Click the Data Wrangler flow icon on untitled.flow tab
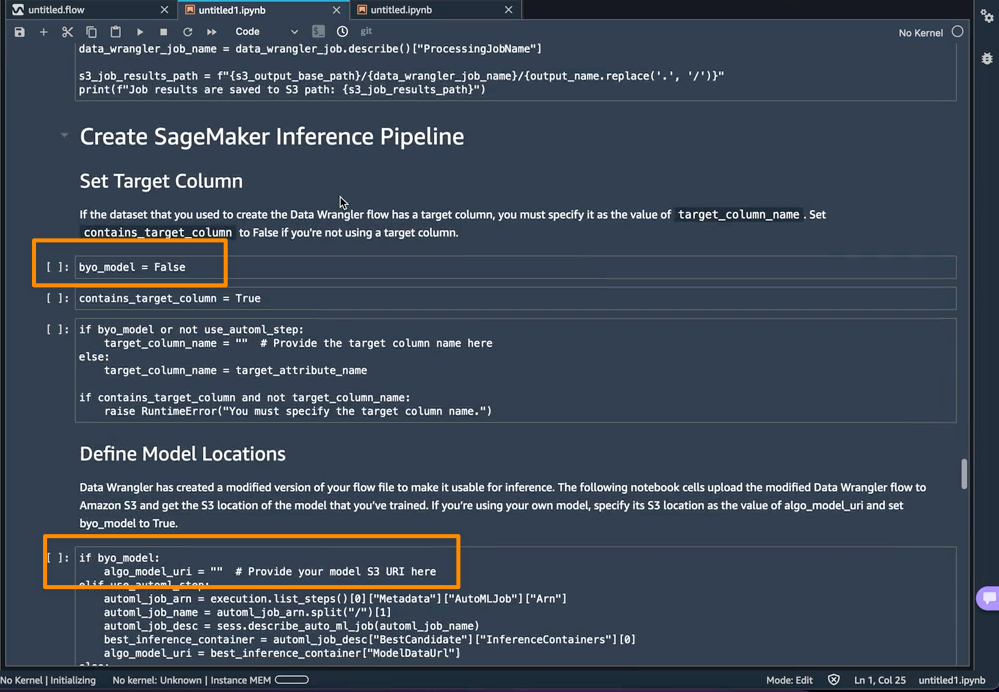This screenshot has height=692, width=999. click(x=18, y=10)
